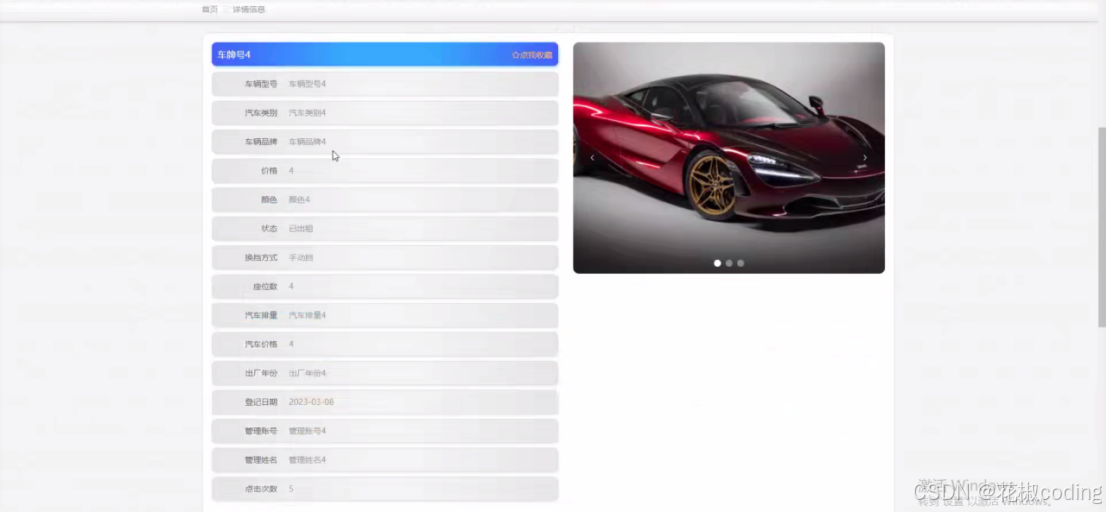
Task: Click the value 4 in 座位数 row
Action: pyautogui.click(x=291, y=286)
